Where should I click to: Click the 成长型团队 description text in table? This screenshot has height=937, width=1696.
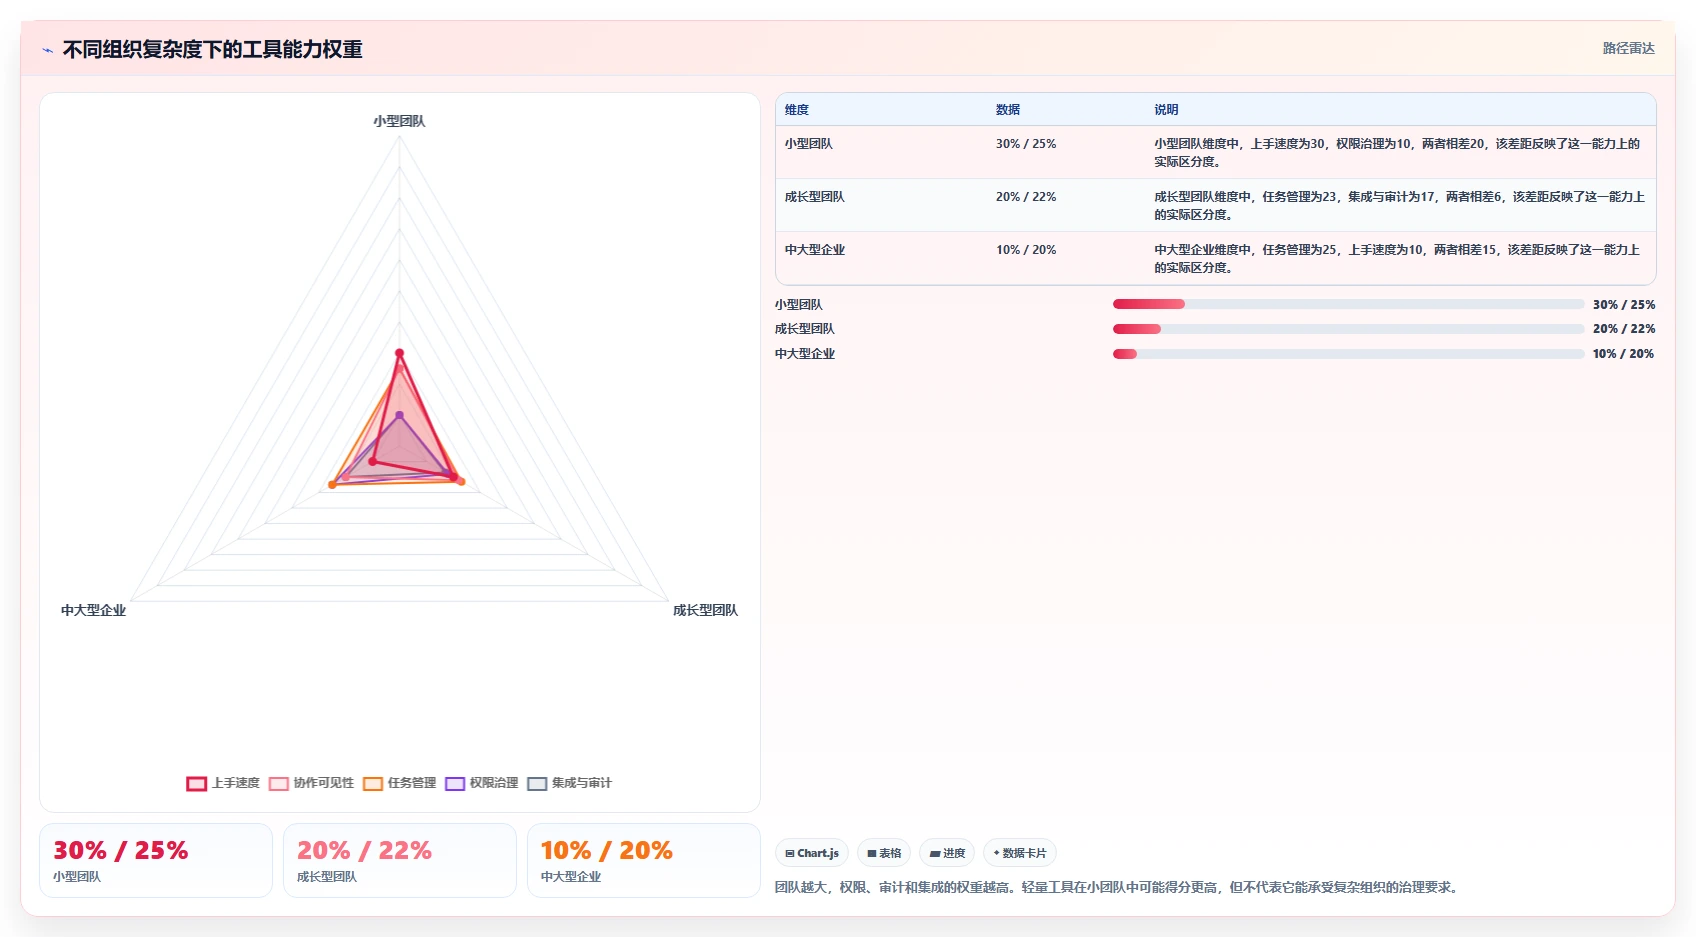[x=1399, y=205]
